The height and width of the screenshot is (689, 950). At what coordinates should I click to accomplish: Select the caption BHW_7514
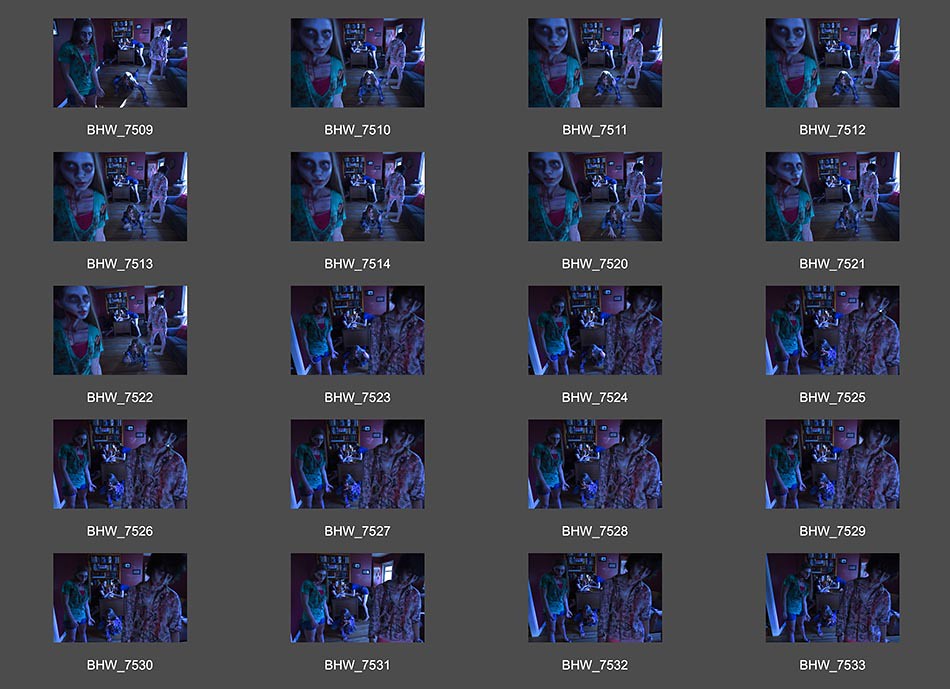point(357,264)
